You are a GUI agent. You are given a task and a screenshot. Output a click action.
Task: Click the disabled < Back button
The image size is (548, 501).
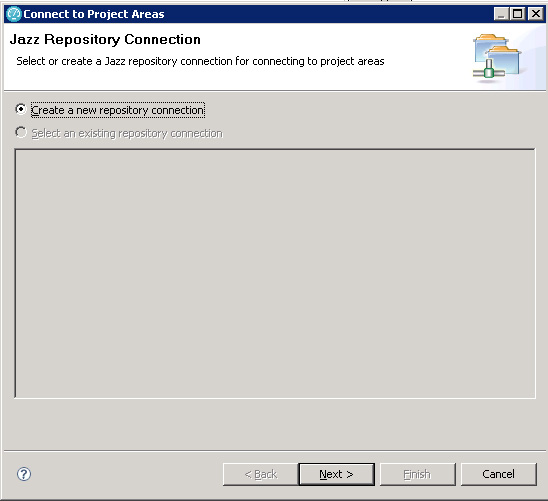[260, 474]
